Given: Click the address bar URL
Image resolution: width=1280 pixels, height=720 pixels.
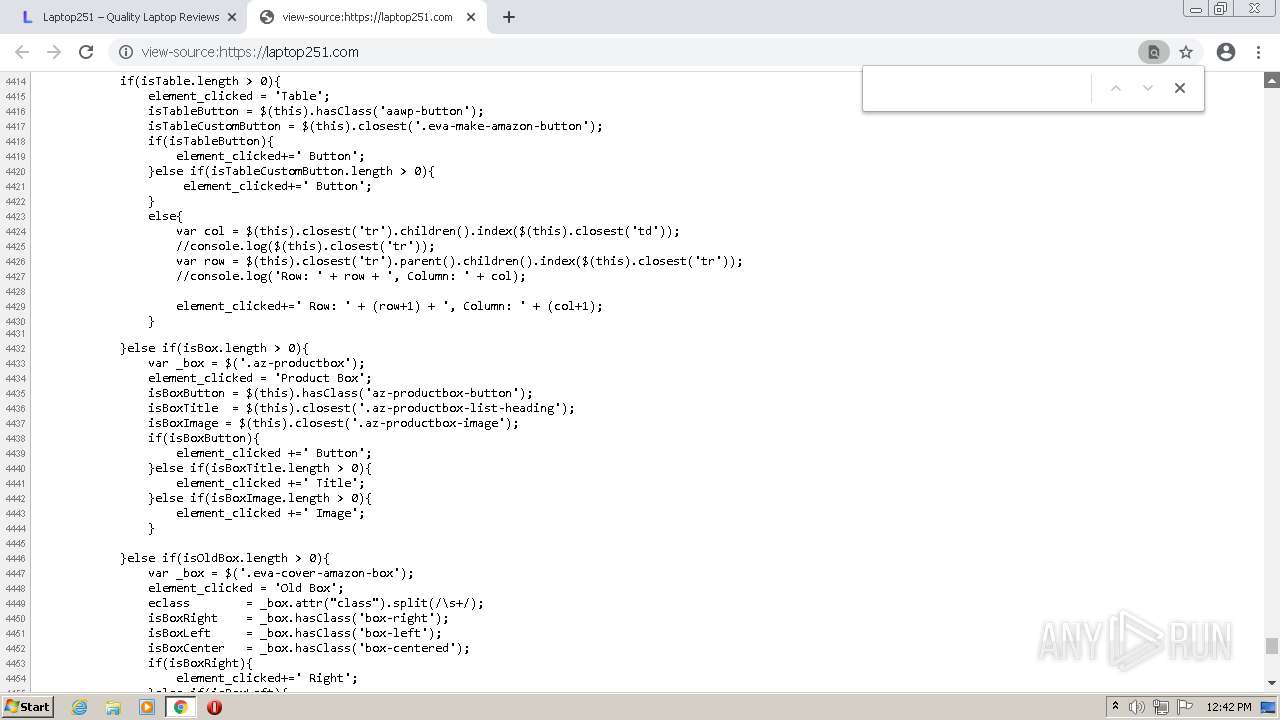Looking at the screenshot, I should 250,52.
